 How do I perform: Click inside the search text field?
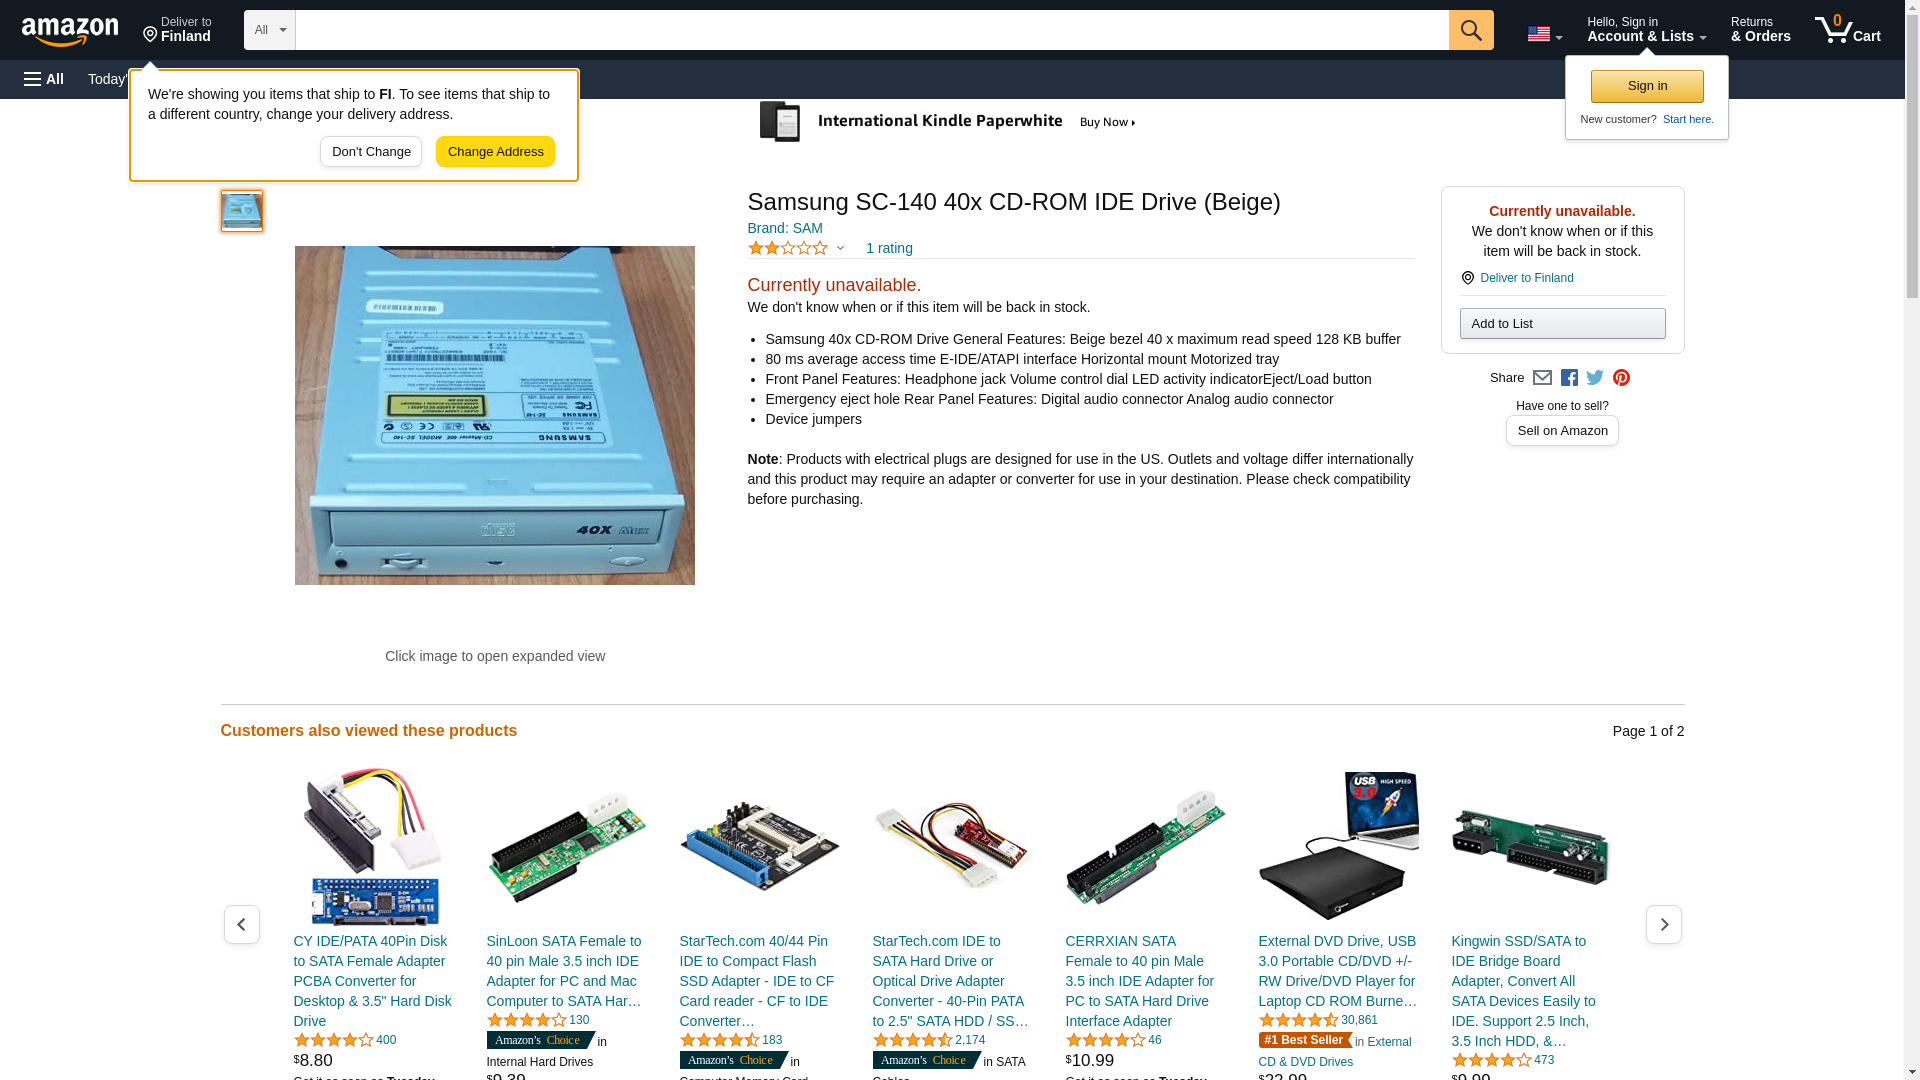(872, 30)
